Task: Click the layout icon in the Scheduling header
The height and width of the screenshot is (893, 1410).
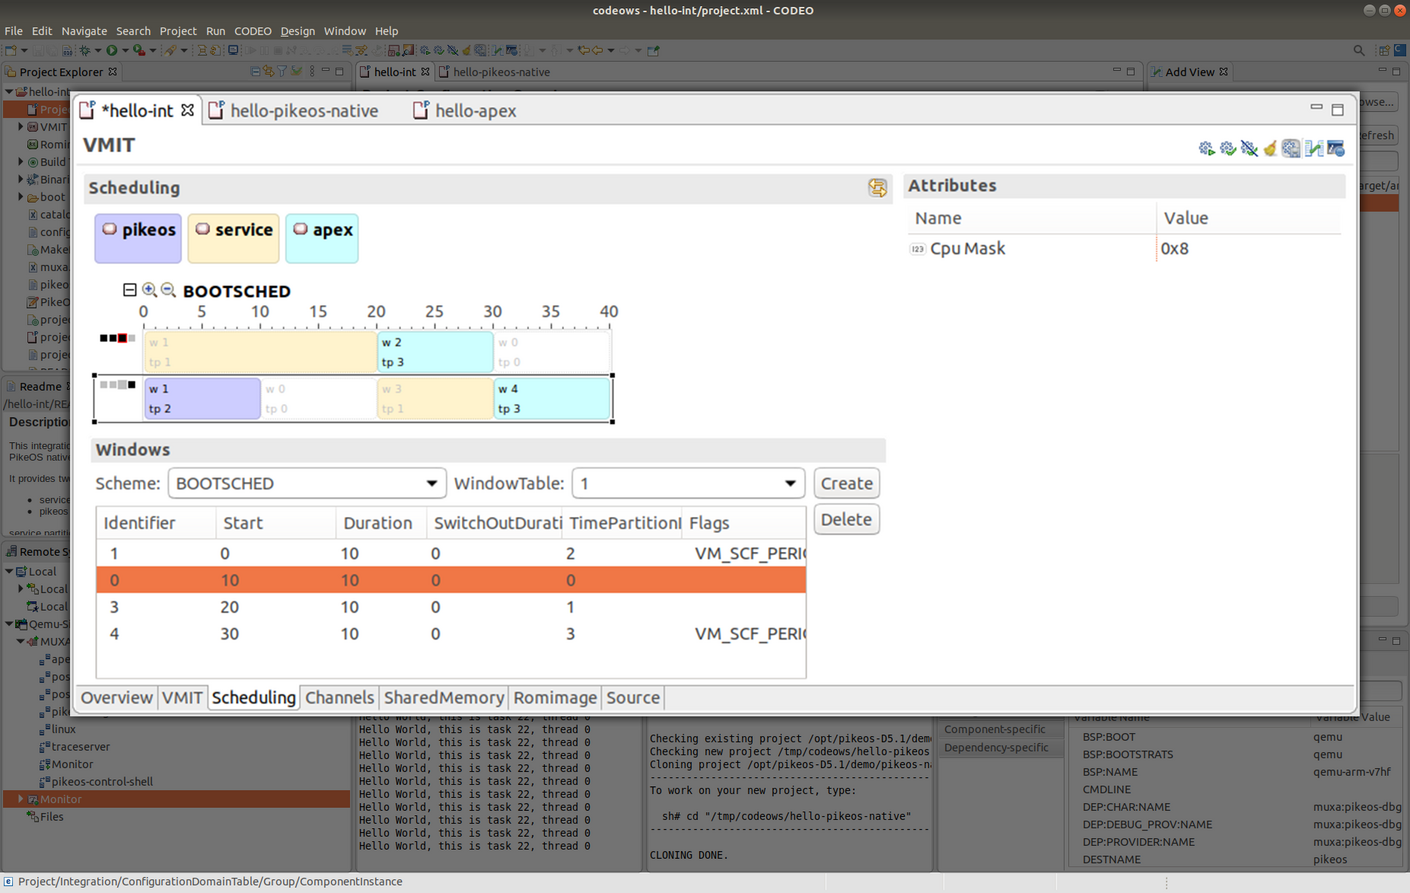Action: click(877, 187)
